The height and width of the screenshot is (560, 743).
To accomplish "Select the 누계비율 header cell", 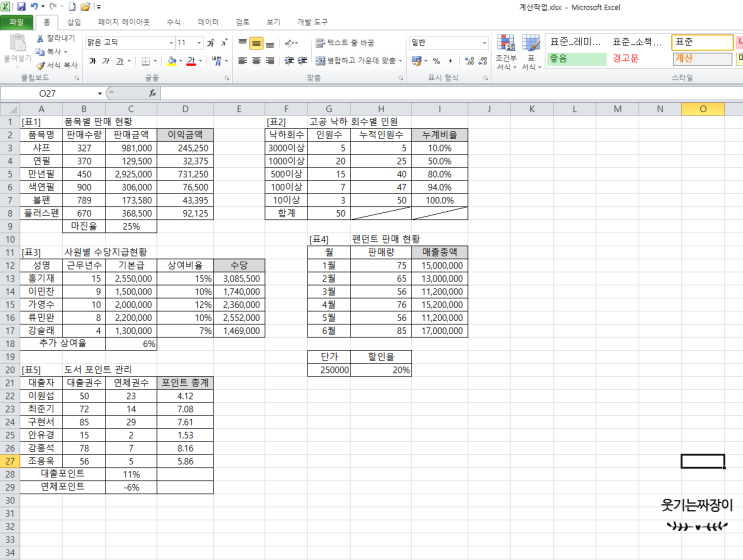I will coord(439,135).
